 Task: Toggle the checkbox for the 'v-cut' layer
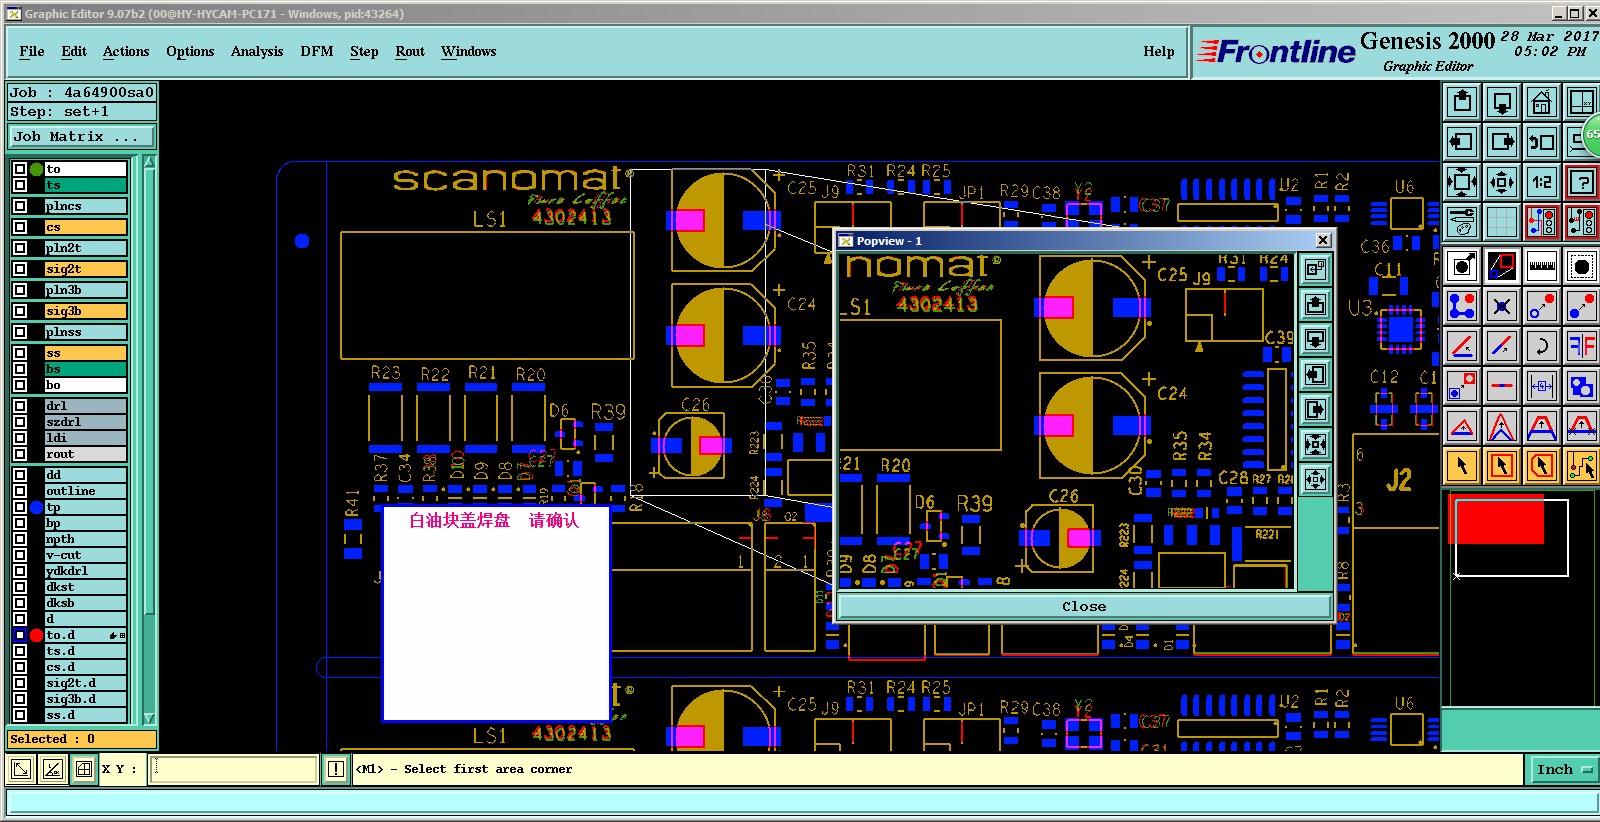[20, 555]
